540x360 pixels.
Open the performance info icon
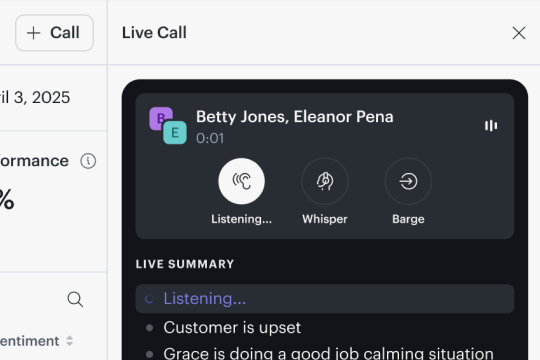click(88, 161)
